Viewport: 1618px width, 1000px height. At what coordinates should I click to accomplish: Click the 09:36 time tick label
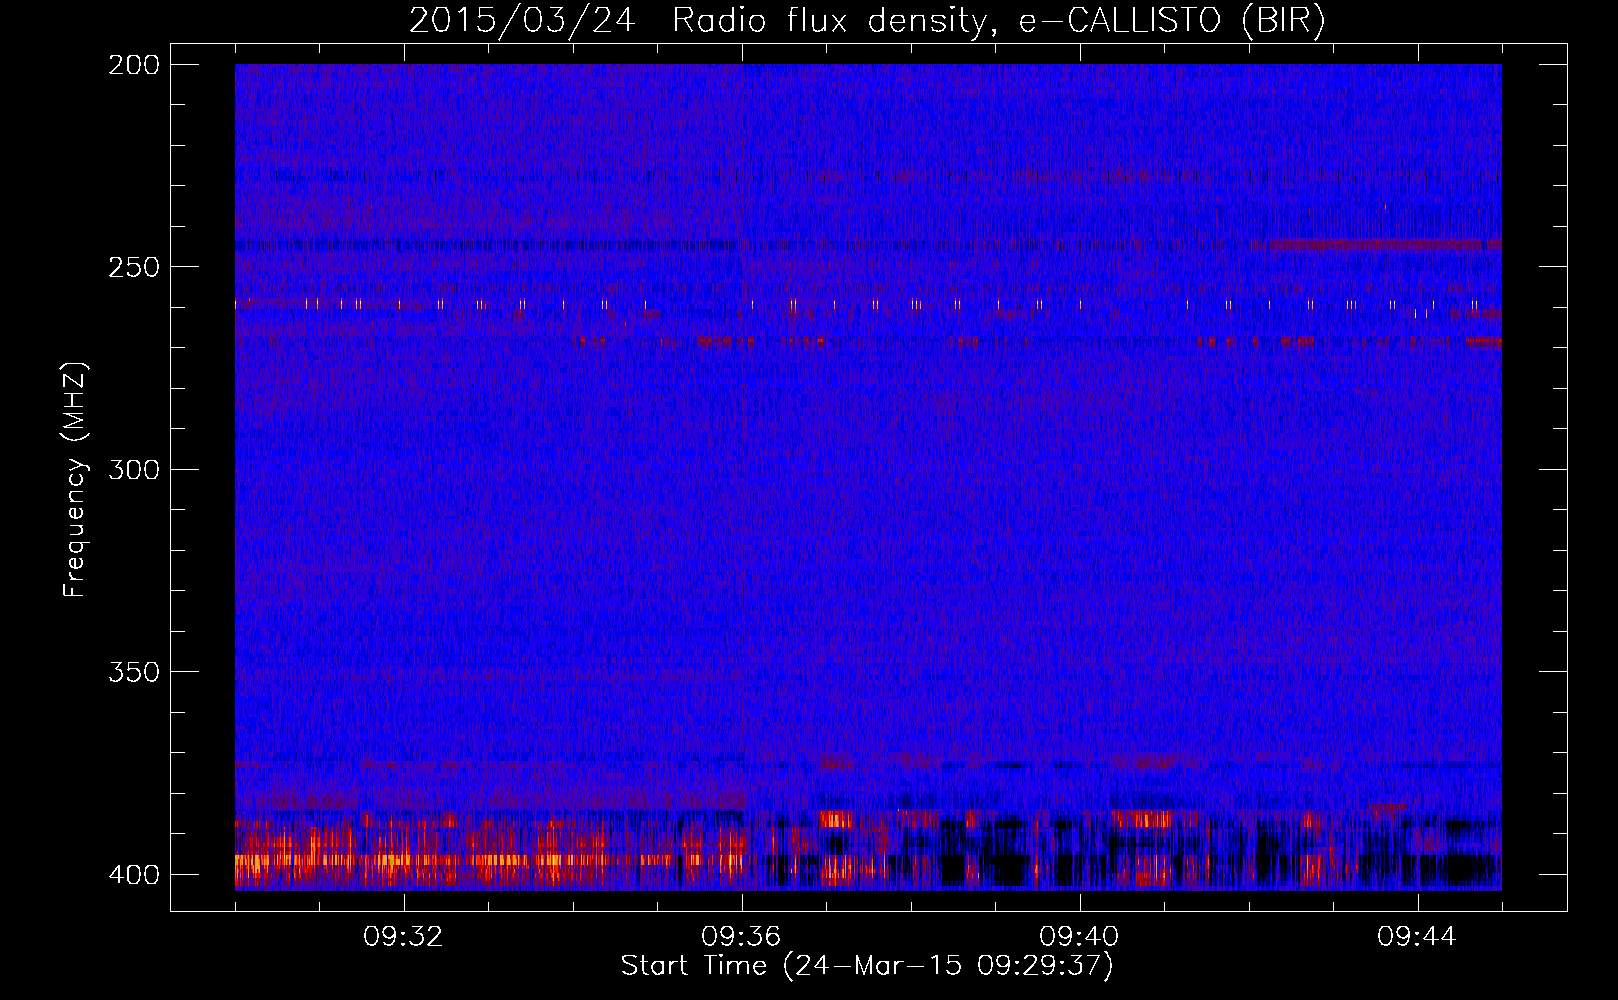coord(742,937)
